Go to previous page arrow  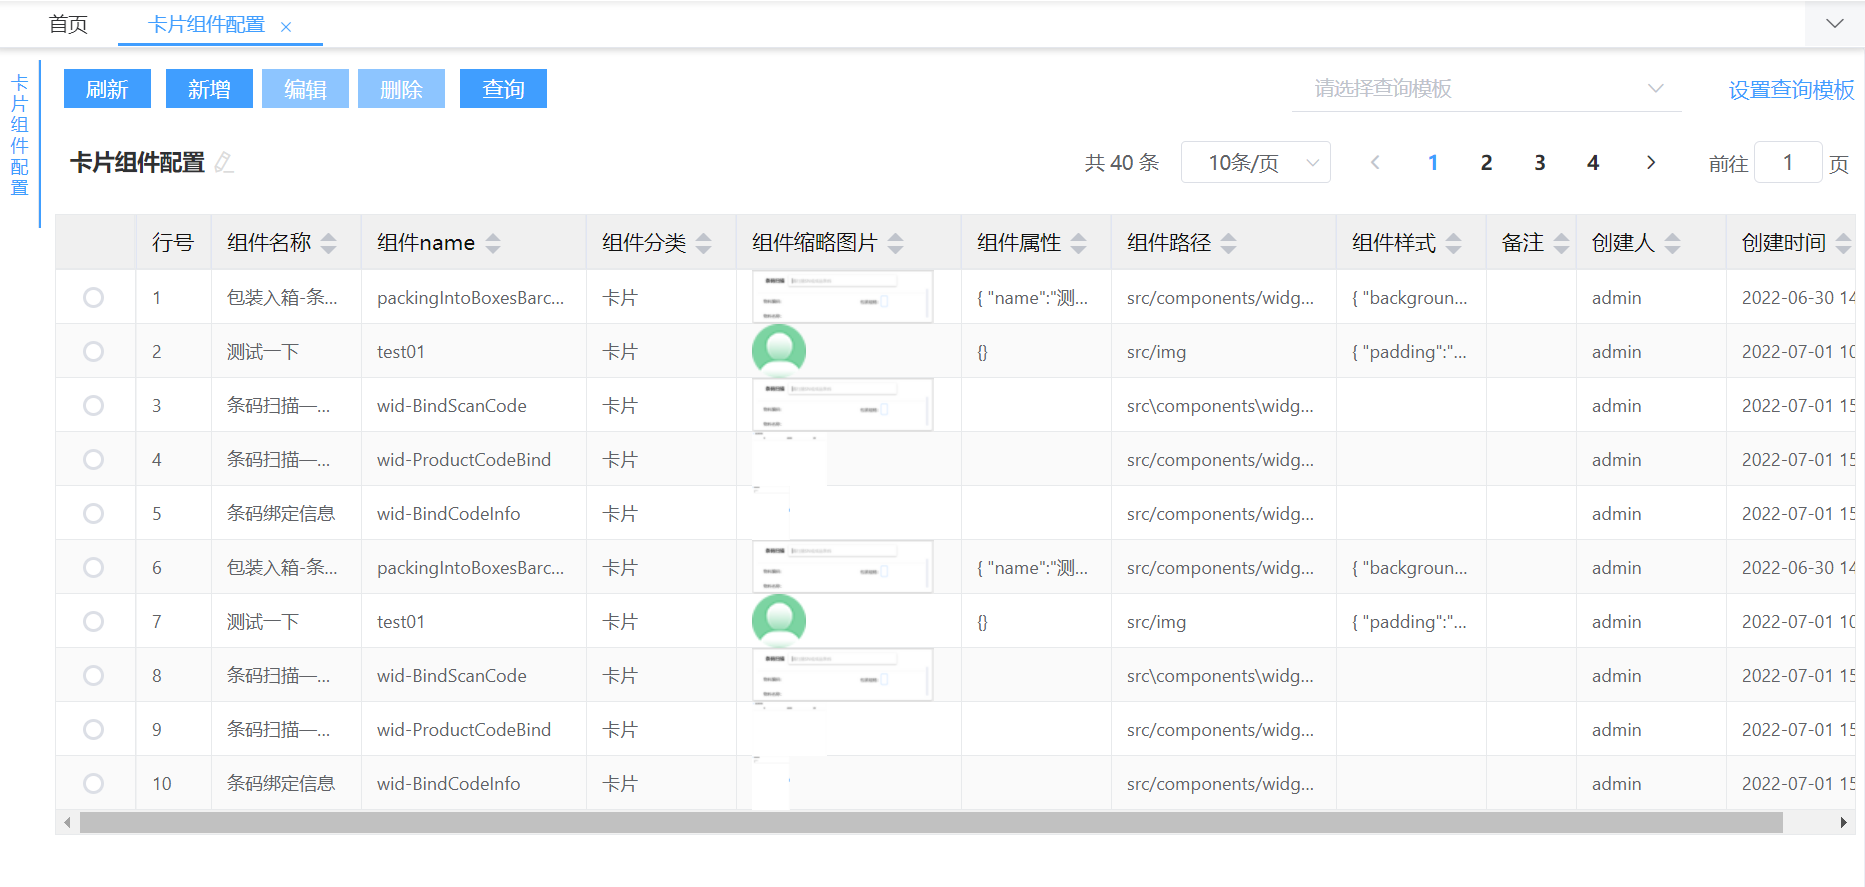1375,162
